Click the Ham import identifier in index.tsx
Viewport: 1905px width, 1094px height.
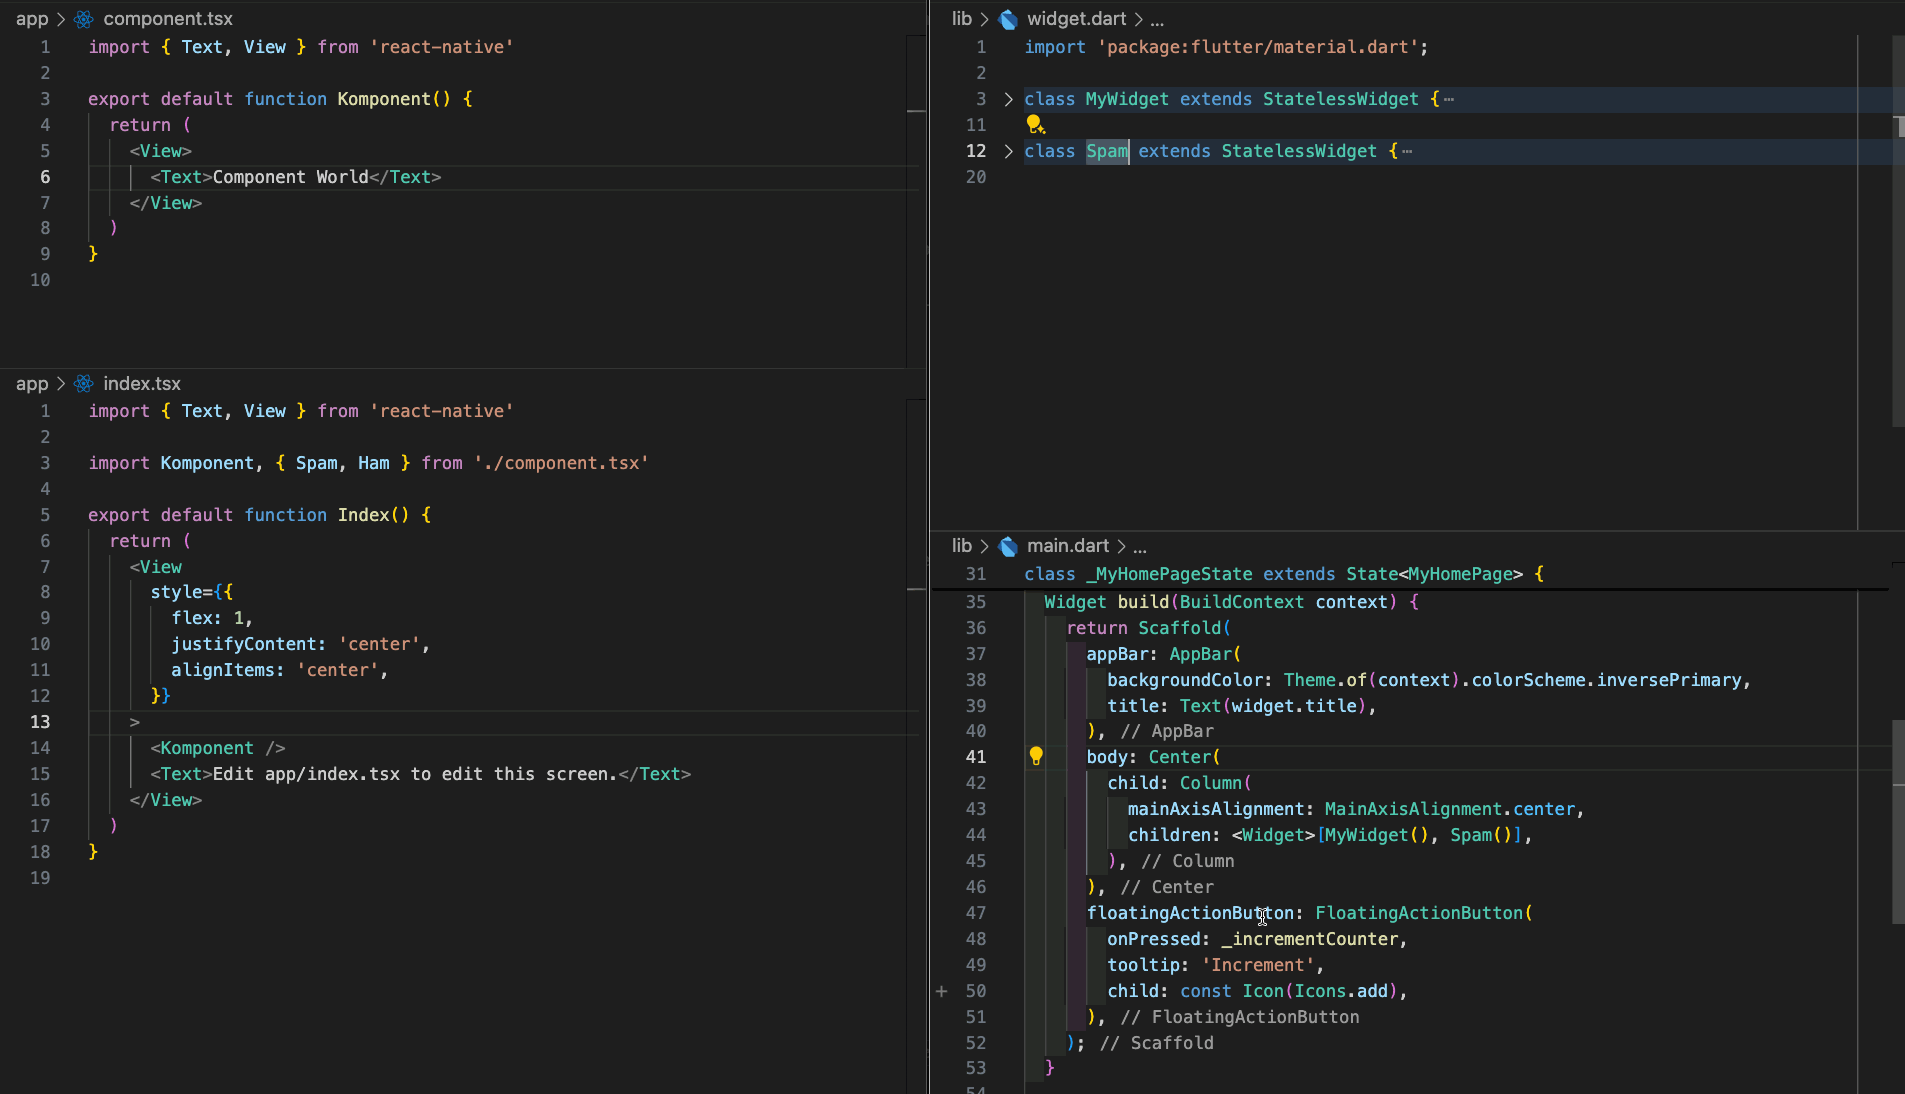click(x=374, y=463)
